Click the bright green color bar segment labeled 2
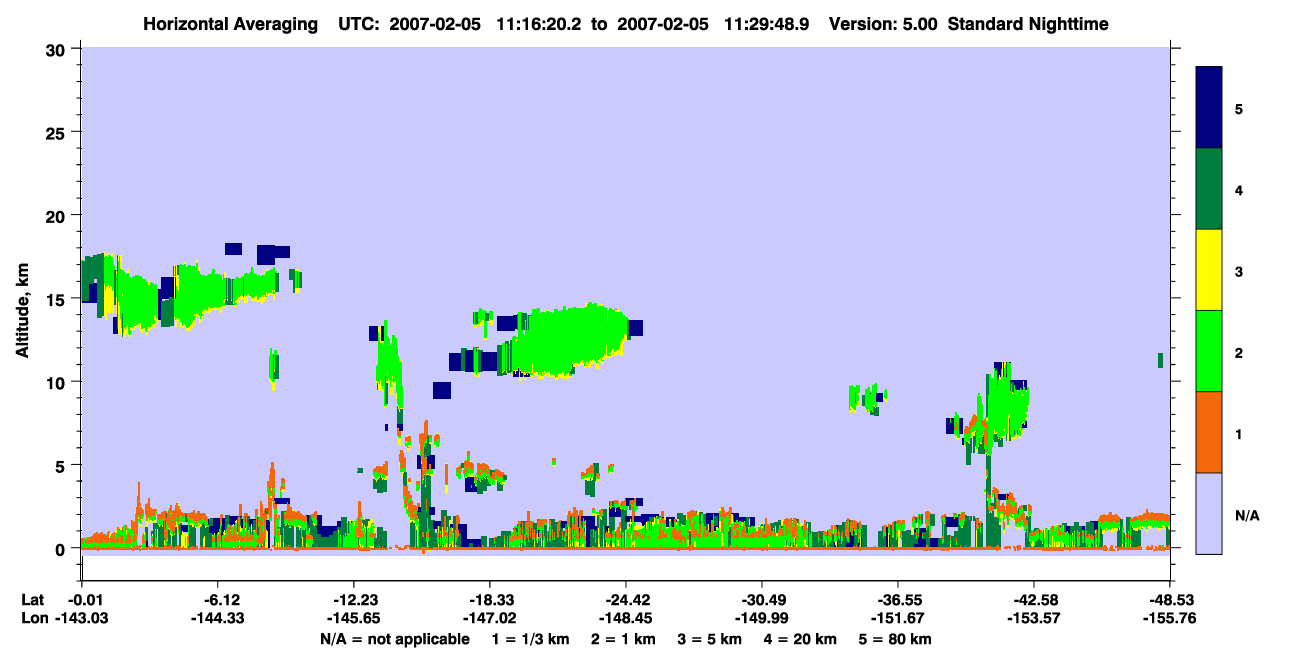Screen dimensions: 1300x667 tap(1209, 351)
